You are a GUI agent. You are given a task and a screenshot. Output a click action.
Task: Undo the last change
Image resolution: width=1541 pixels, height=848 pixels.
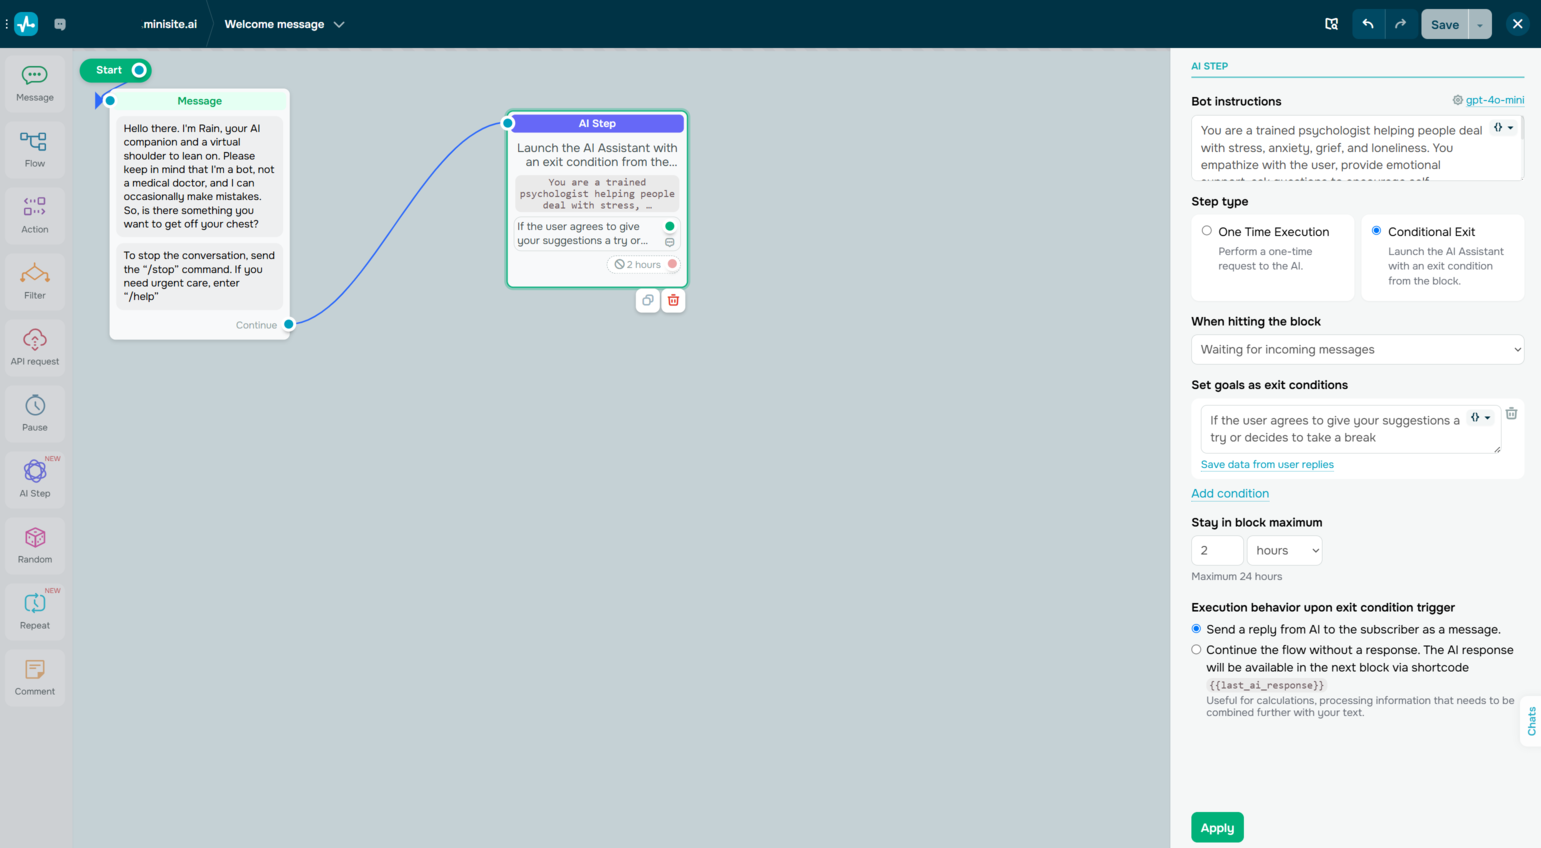tap(1368, 24)
